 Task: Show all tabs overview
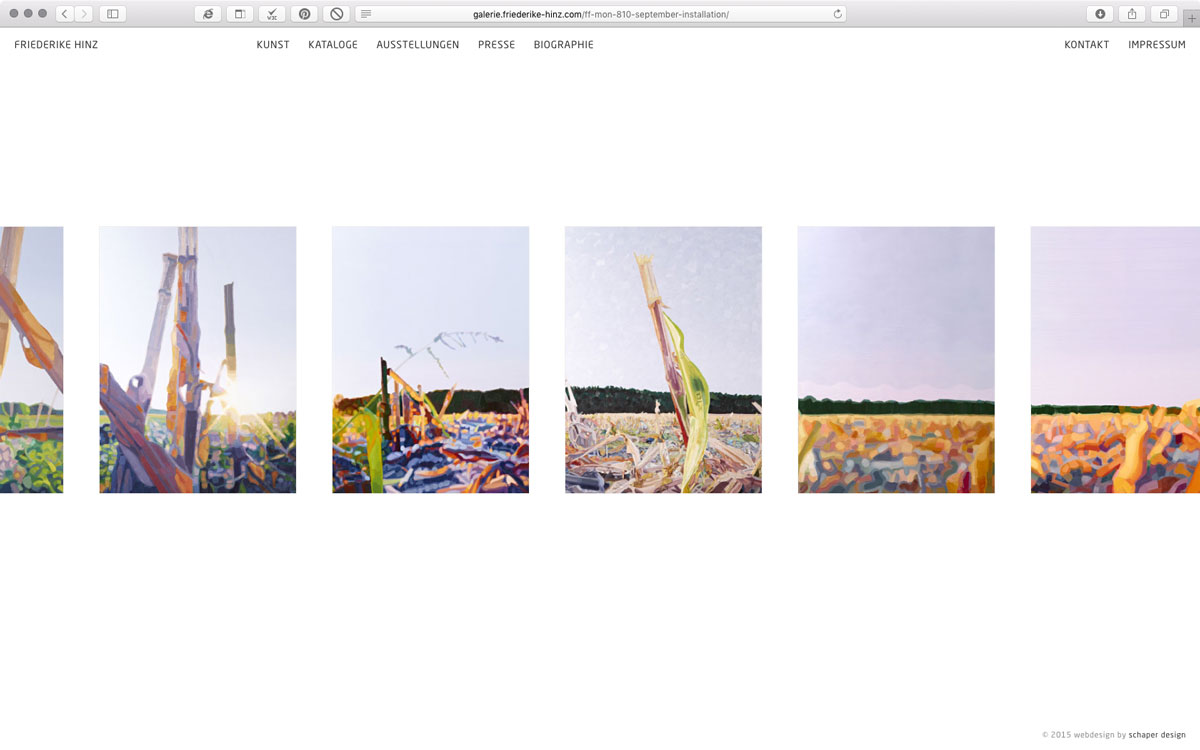(1164, 14)
